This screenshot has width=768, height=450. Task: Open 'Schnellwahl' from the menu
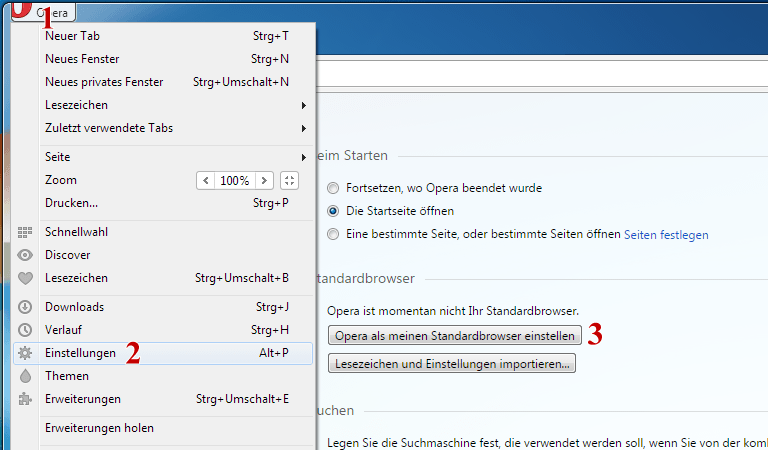click(x=163, y=232)
